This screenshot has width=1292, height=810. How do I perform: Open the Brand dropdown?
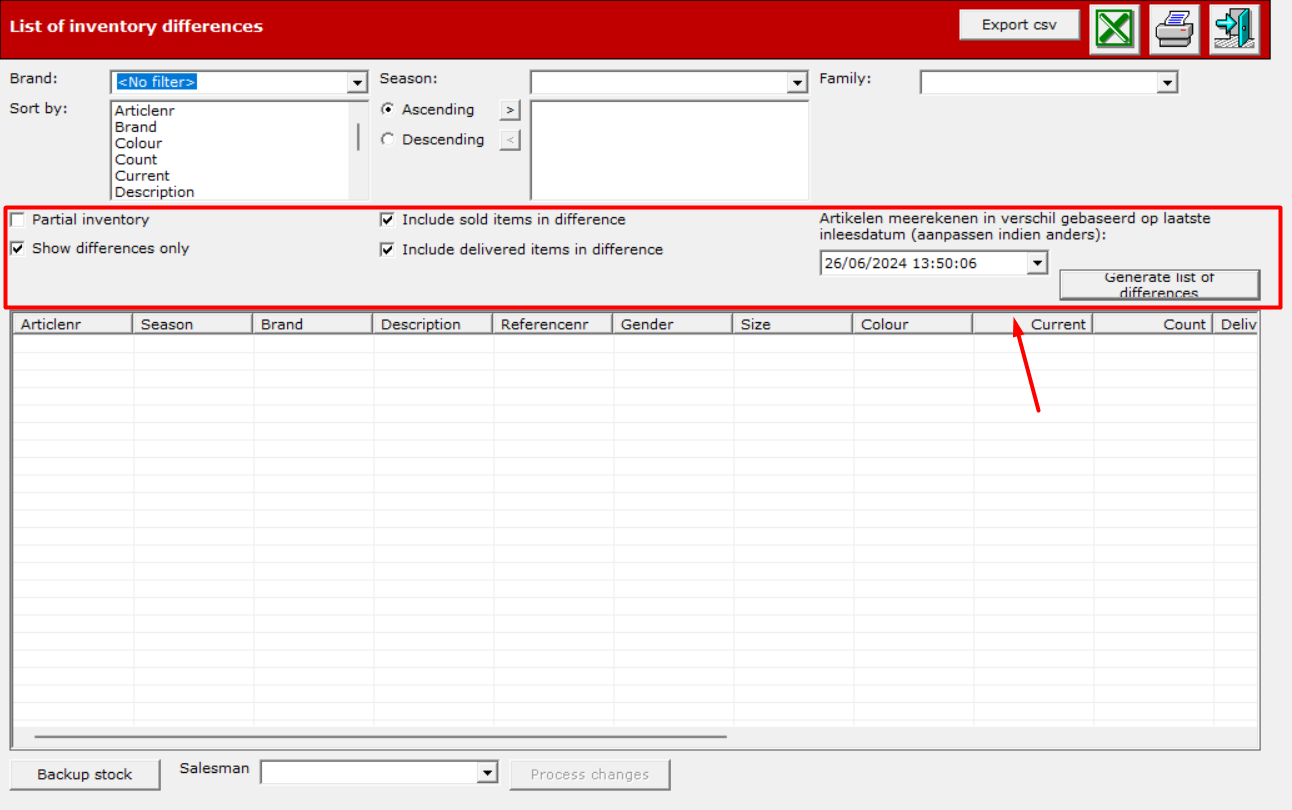(x=358, y=82)
